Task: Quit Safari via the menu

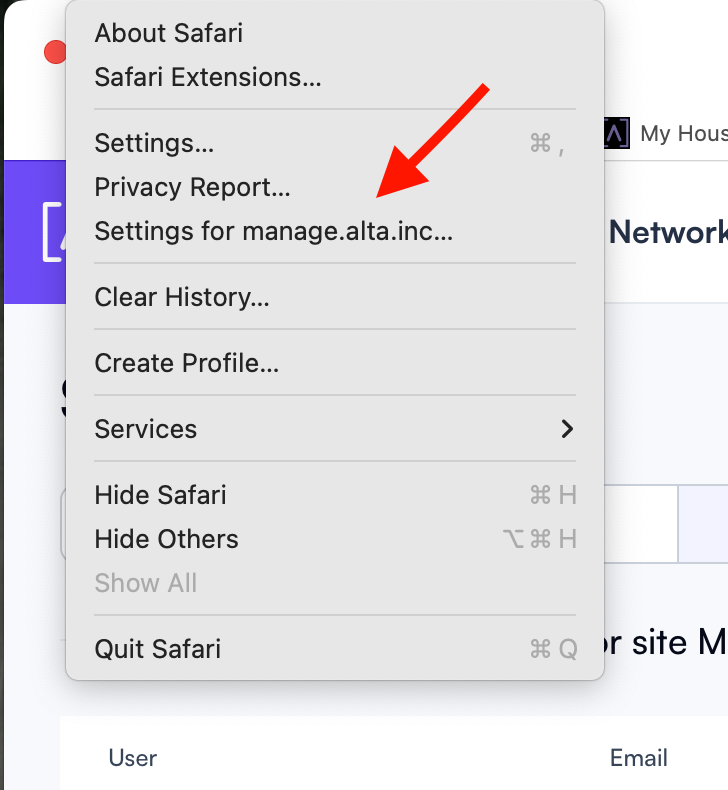Action: (335, 648)
